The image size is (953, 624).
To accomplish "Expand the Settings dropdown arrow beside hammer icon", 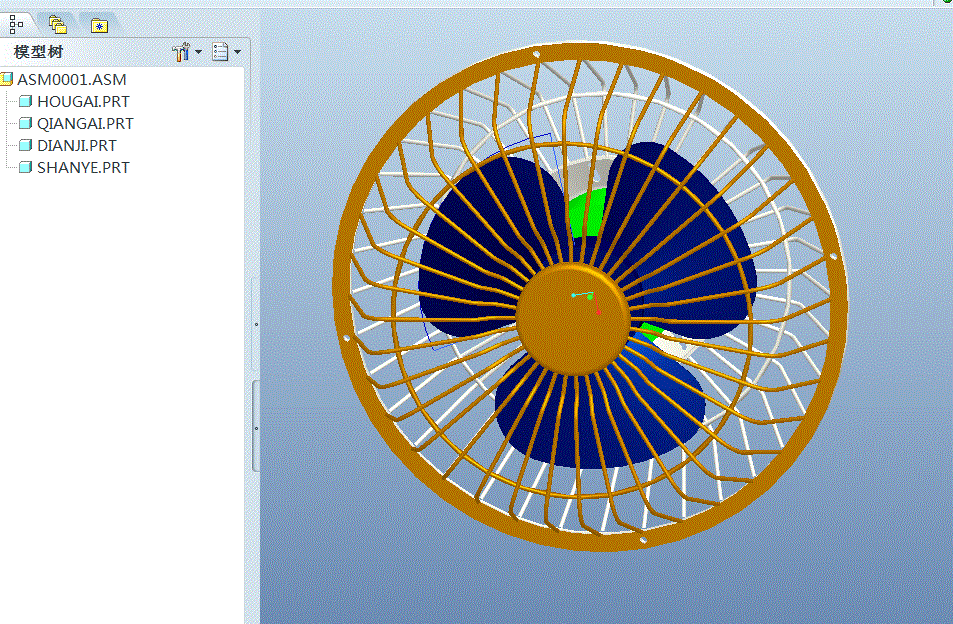I will tap(198, 52).
